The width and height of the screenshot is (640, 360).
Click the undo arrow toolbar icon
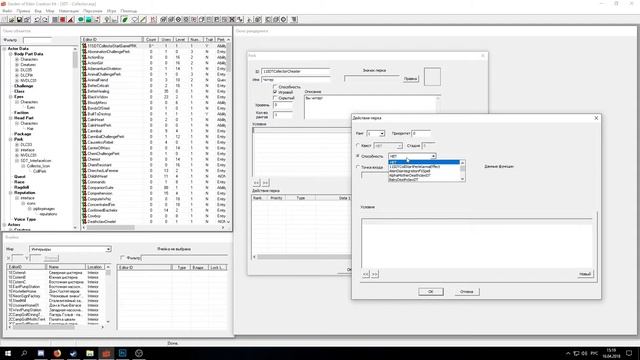pos(38,20)
